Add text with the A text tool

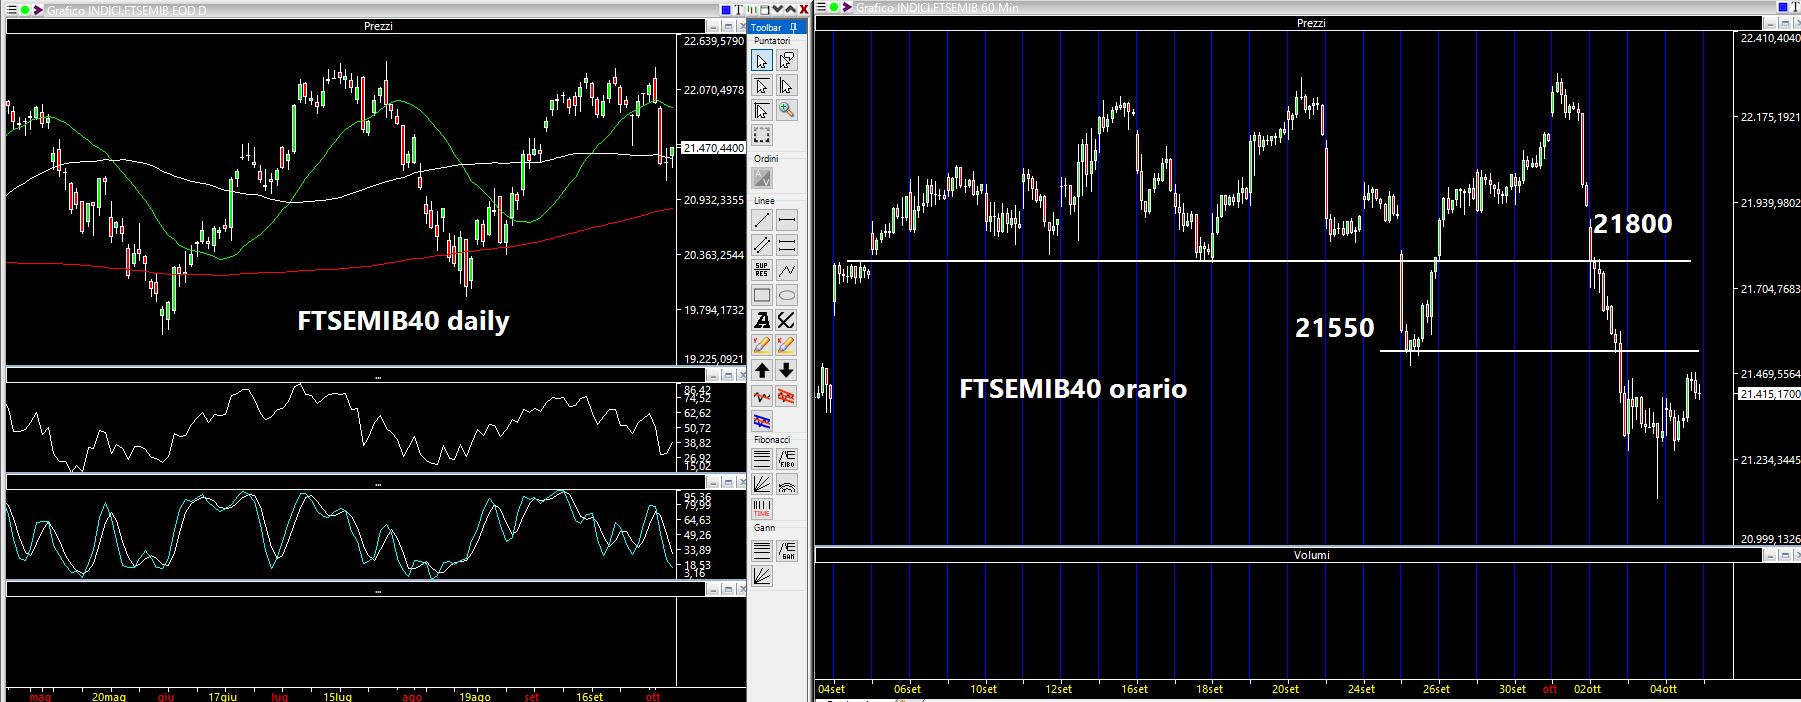tap(762, 320)
